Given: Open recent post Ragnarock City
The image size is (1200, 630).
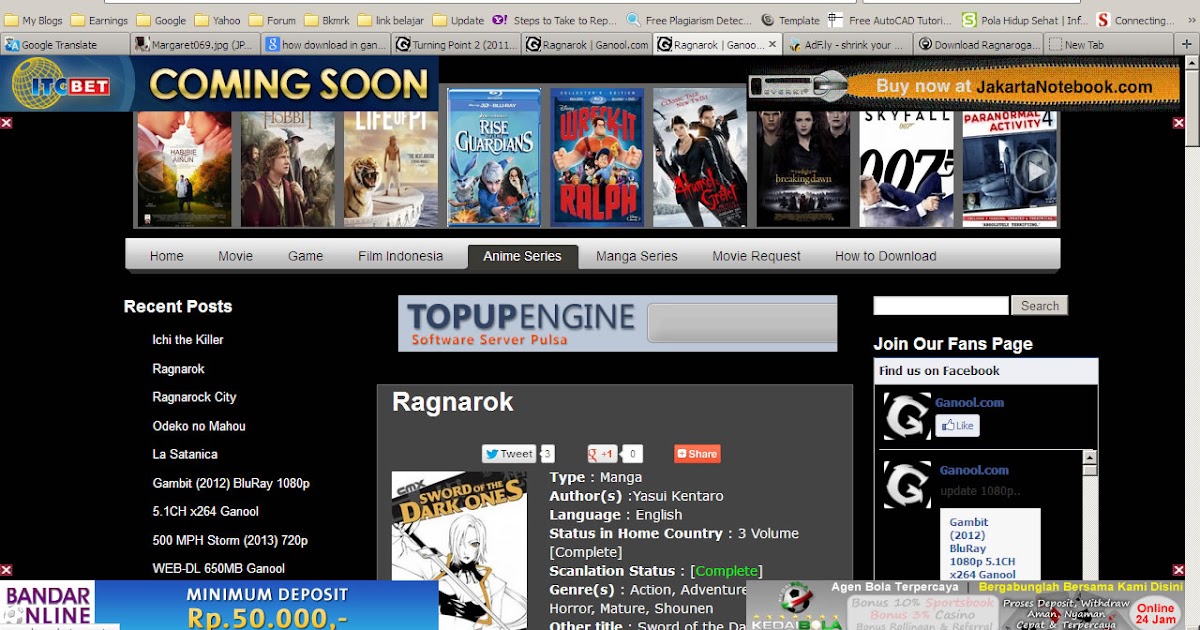Looking at the screenshot, I should click(x=194, y=397).
